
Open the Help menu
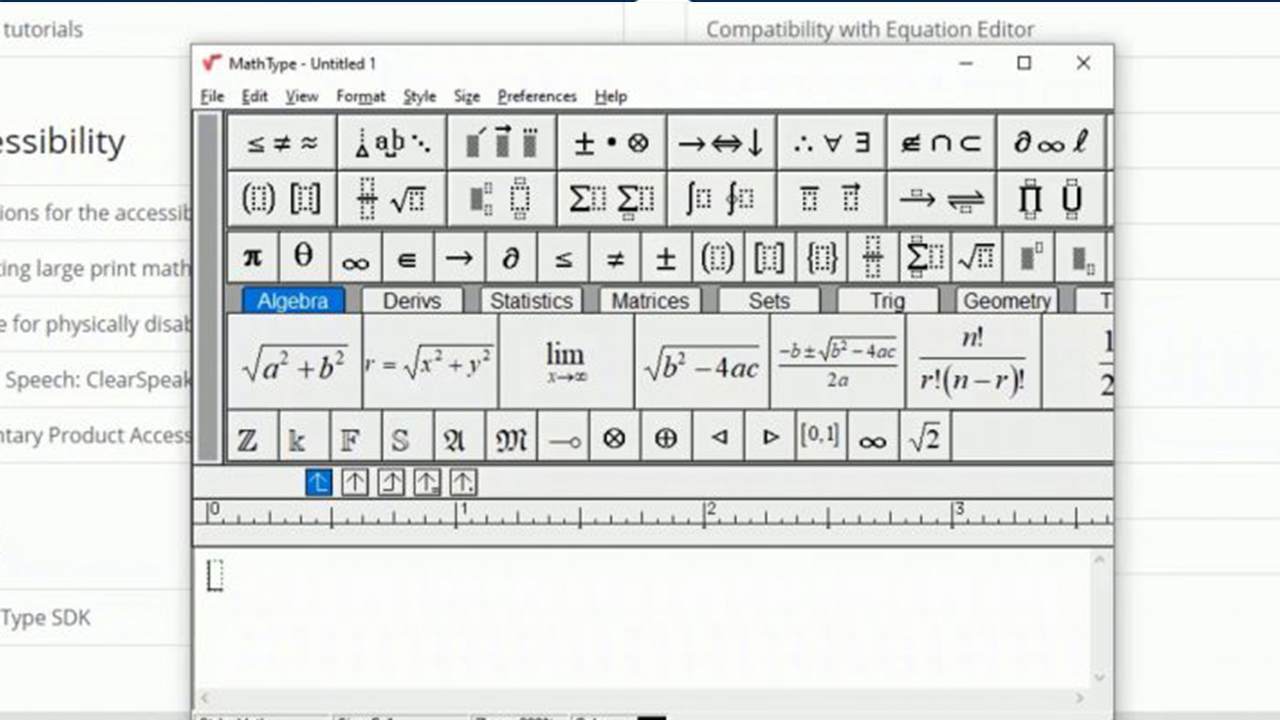(x=611, y=97)
